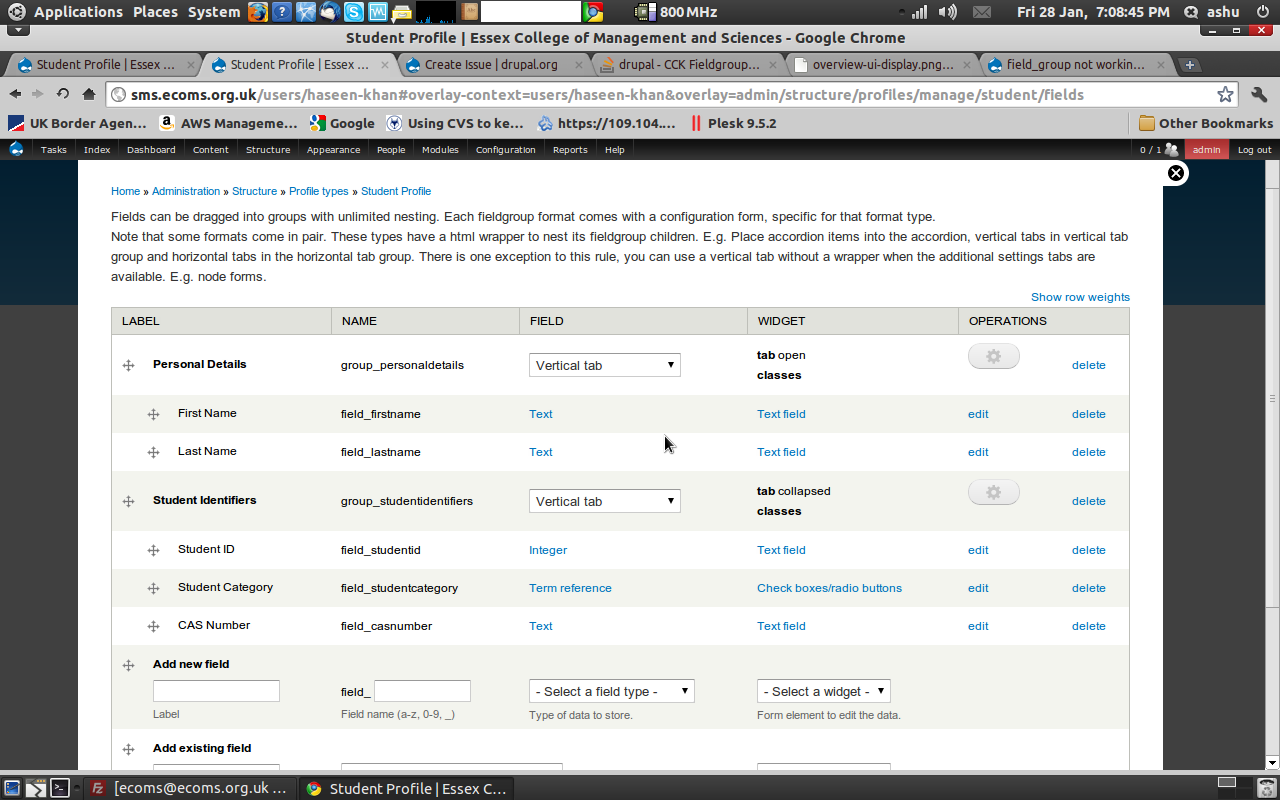Launch Skype from the top panel
Image resolution: width=1280 pixels, height=800 pixels.
(x=353, y=12)
